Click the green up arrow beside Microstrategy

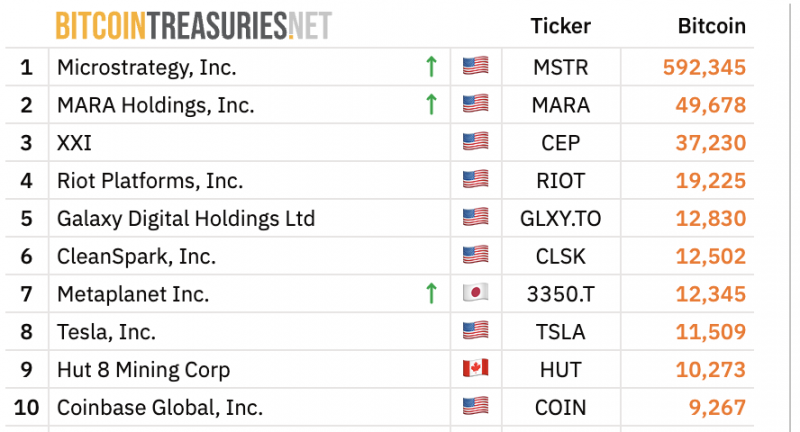[431, 67]
